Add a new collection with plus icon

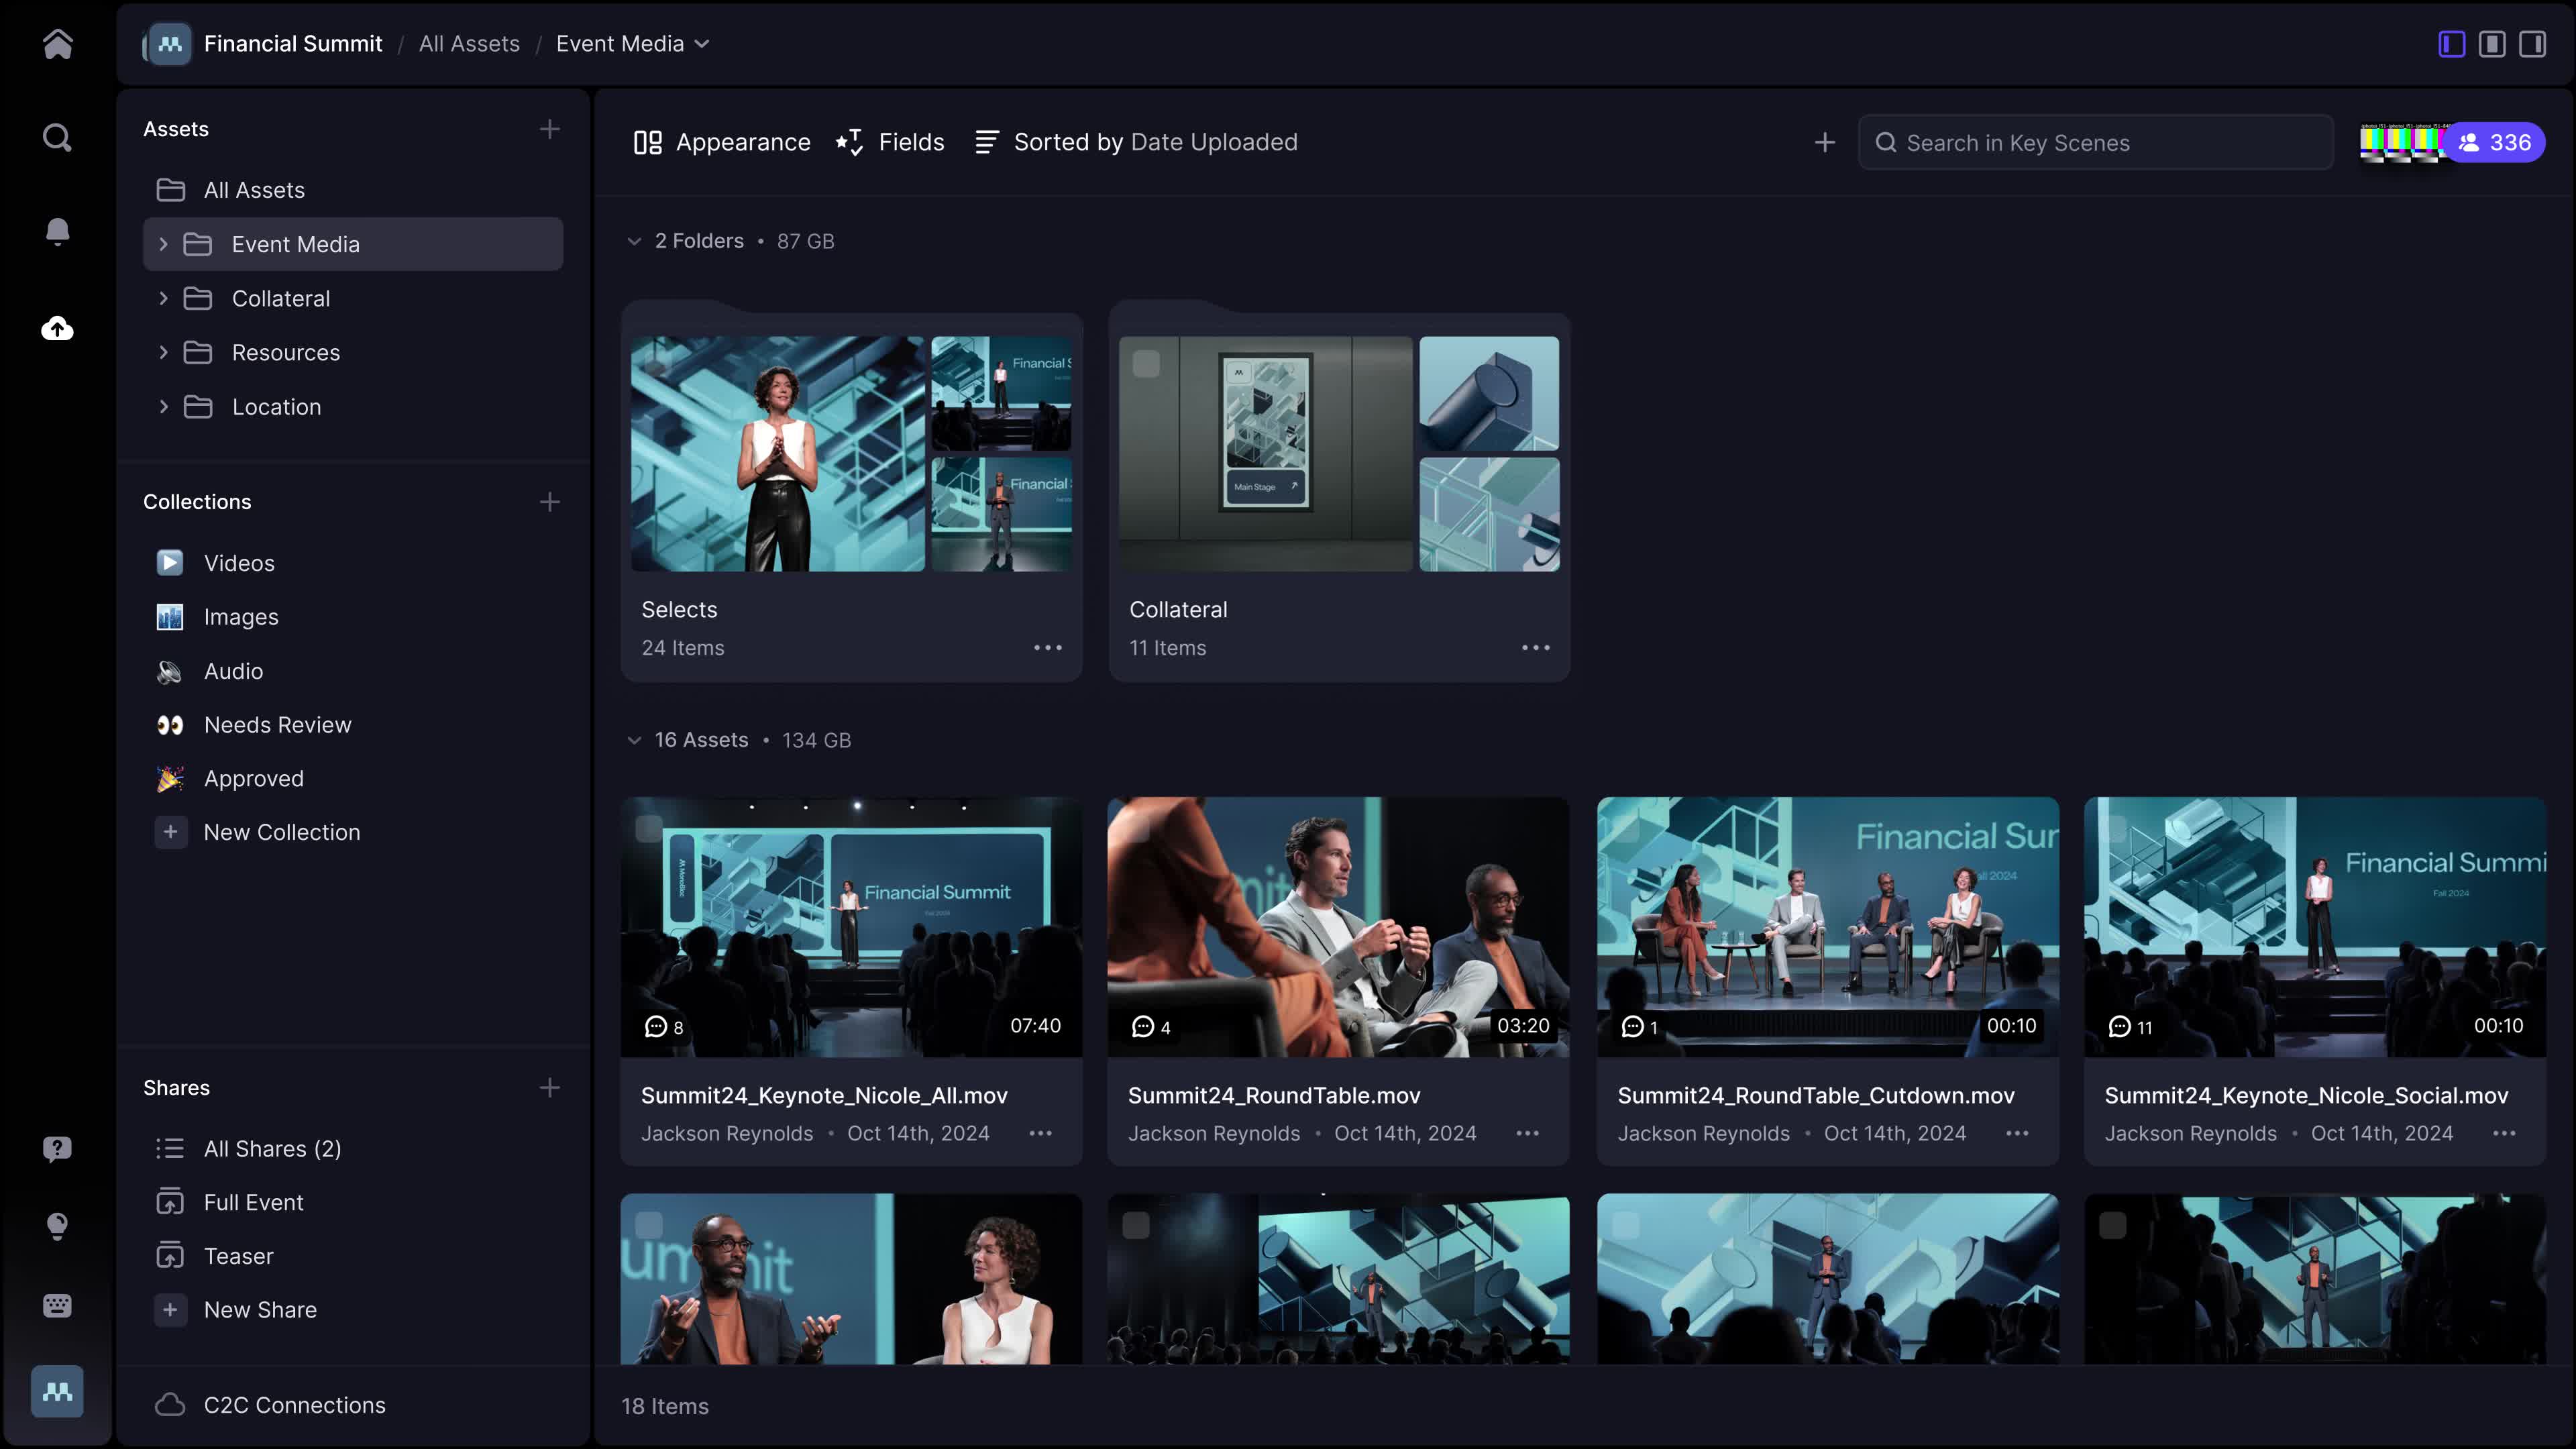tap(549, 502)
